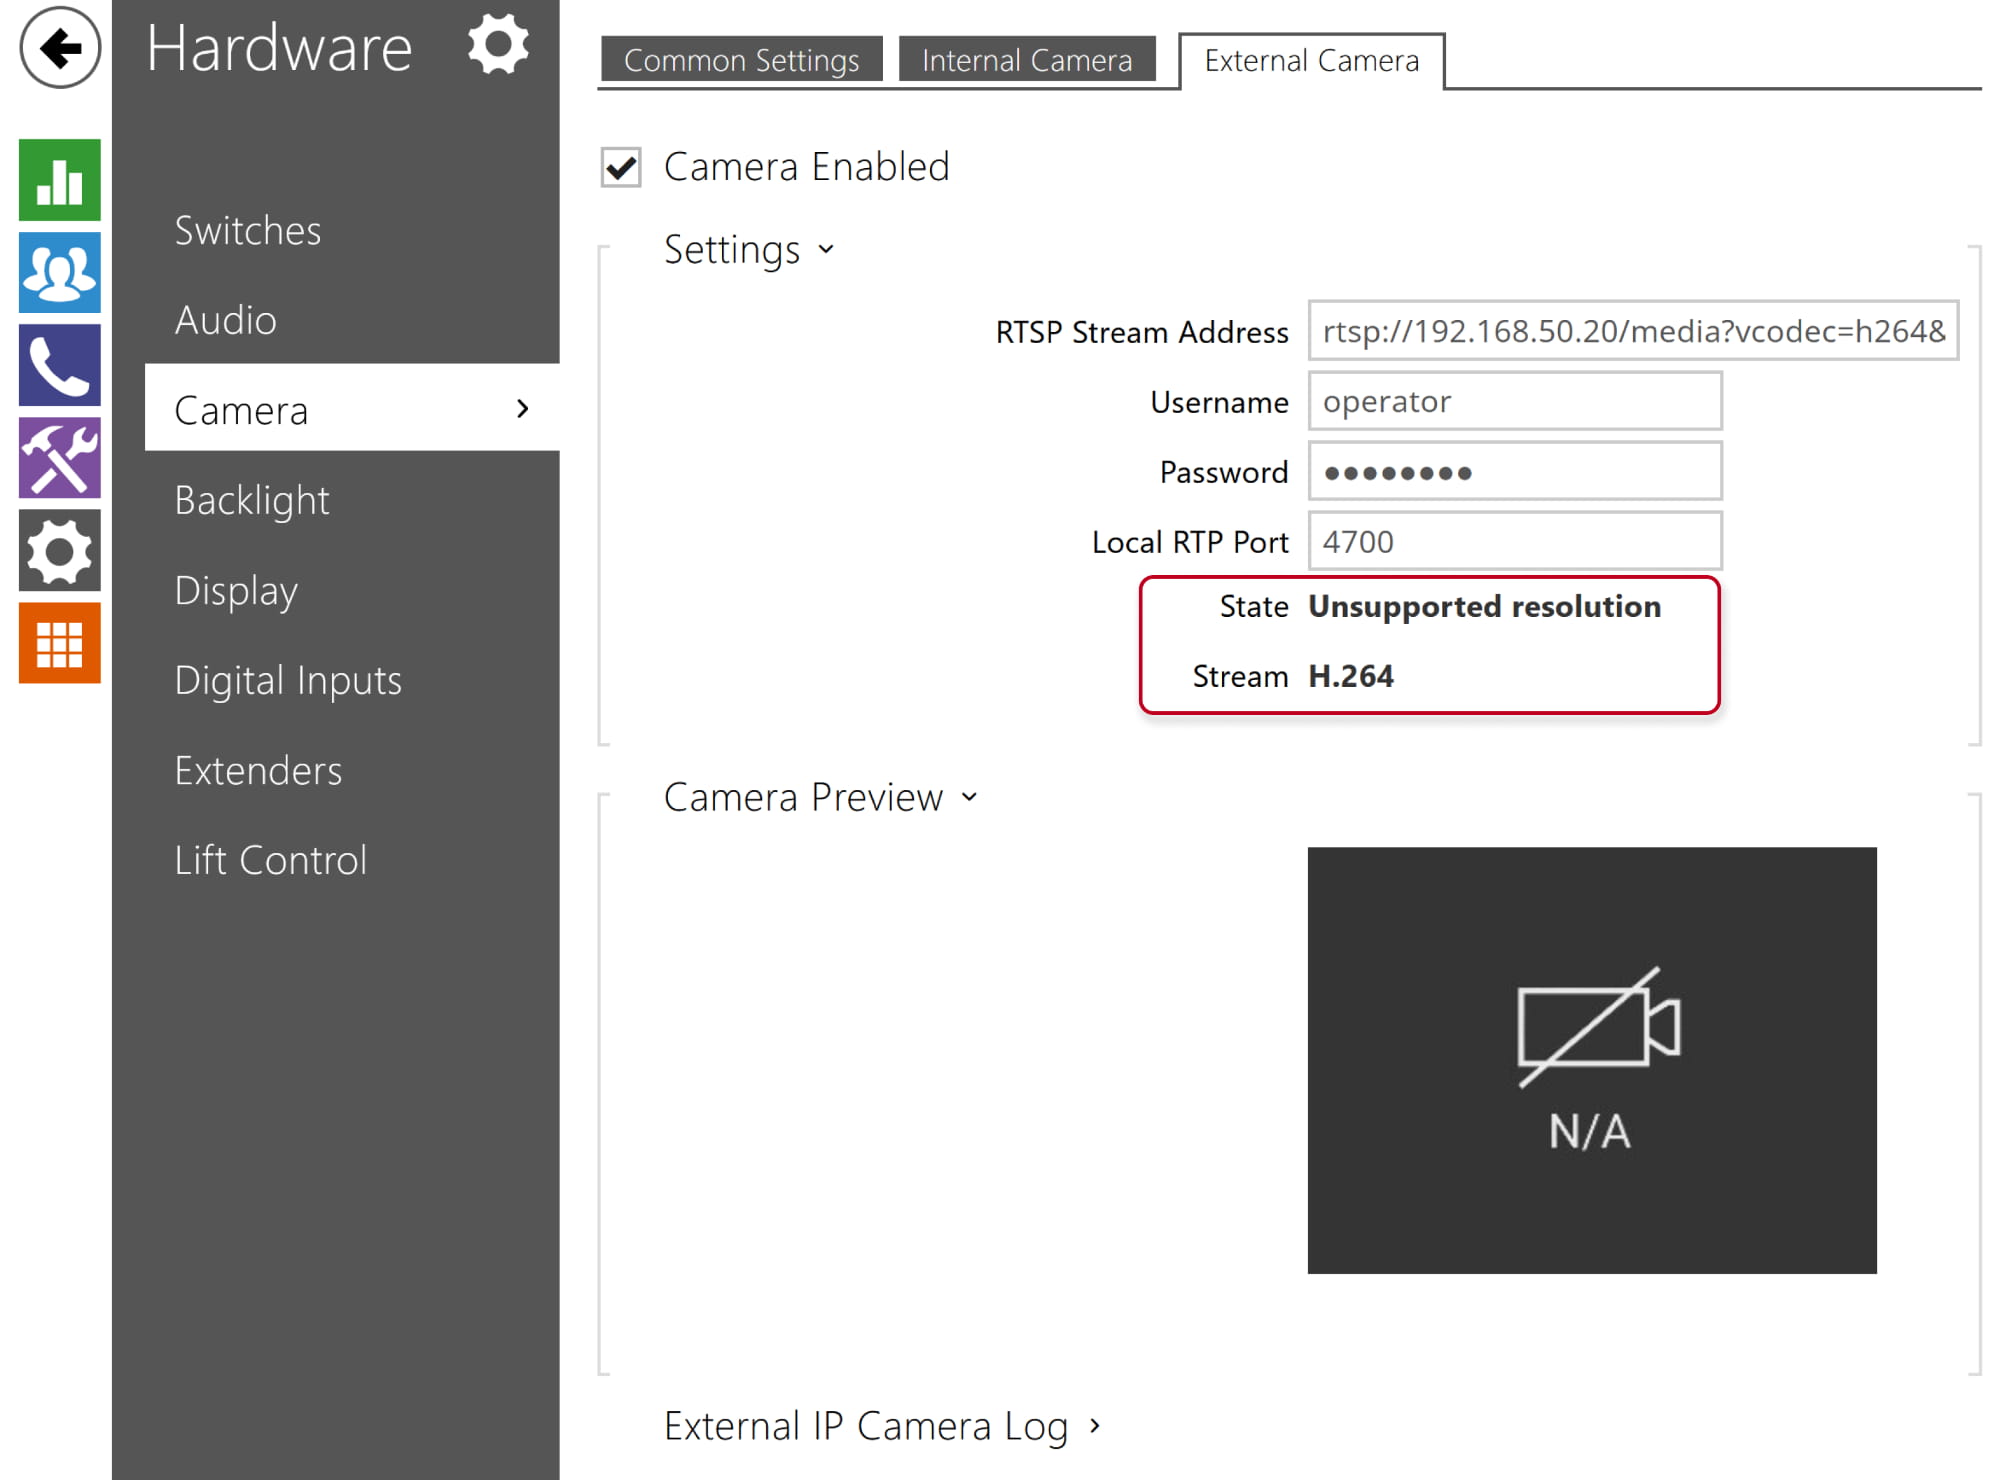Select the External Camera tab
The image size is (2000, 1480).
1311,61
